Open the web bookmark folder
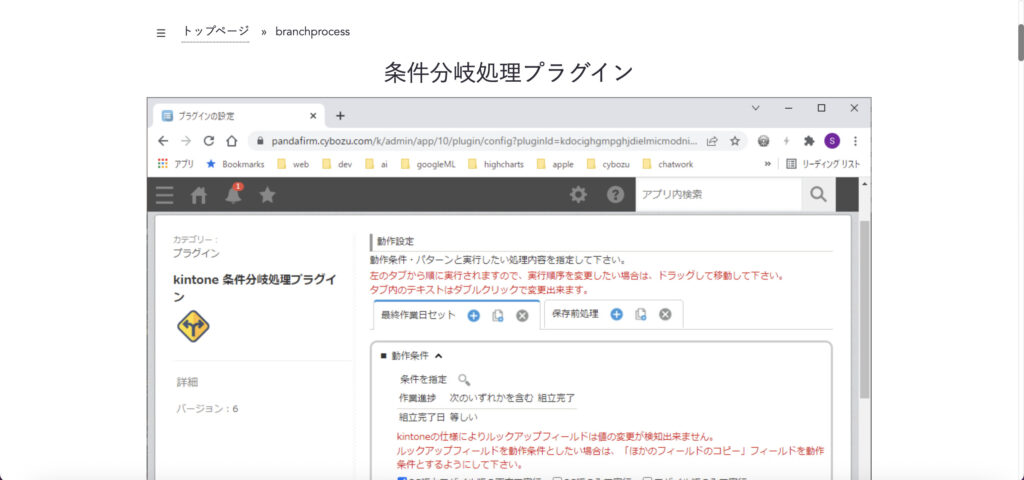The height and width of the screenshot is (480, 1024). coord(293,165)
